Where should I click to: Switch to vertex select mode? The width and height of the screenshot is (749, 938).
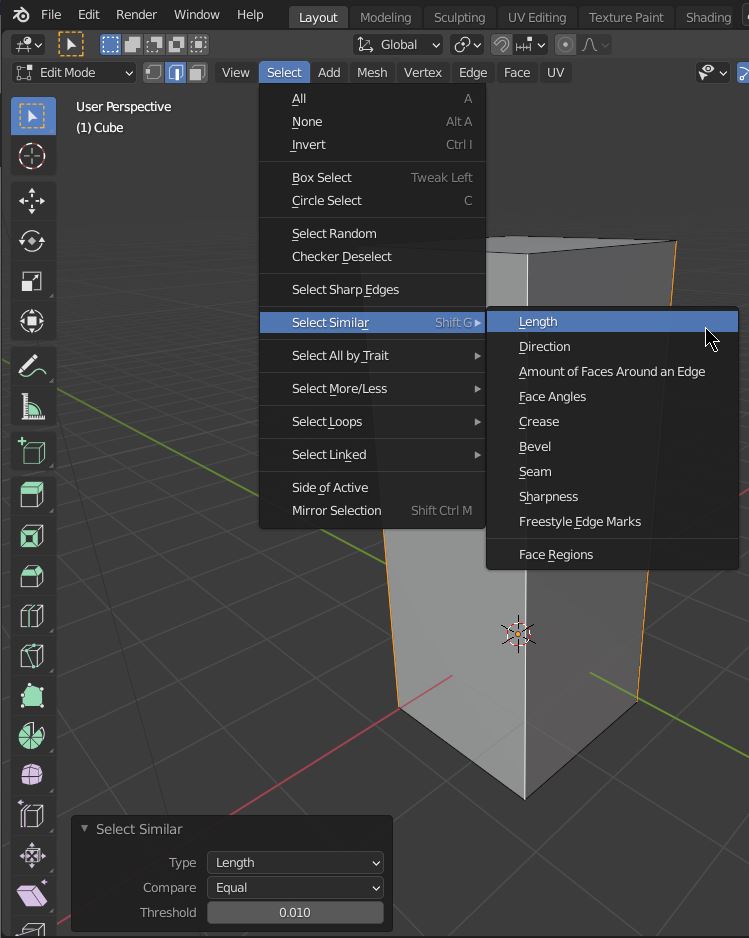coord(154,73)
